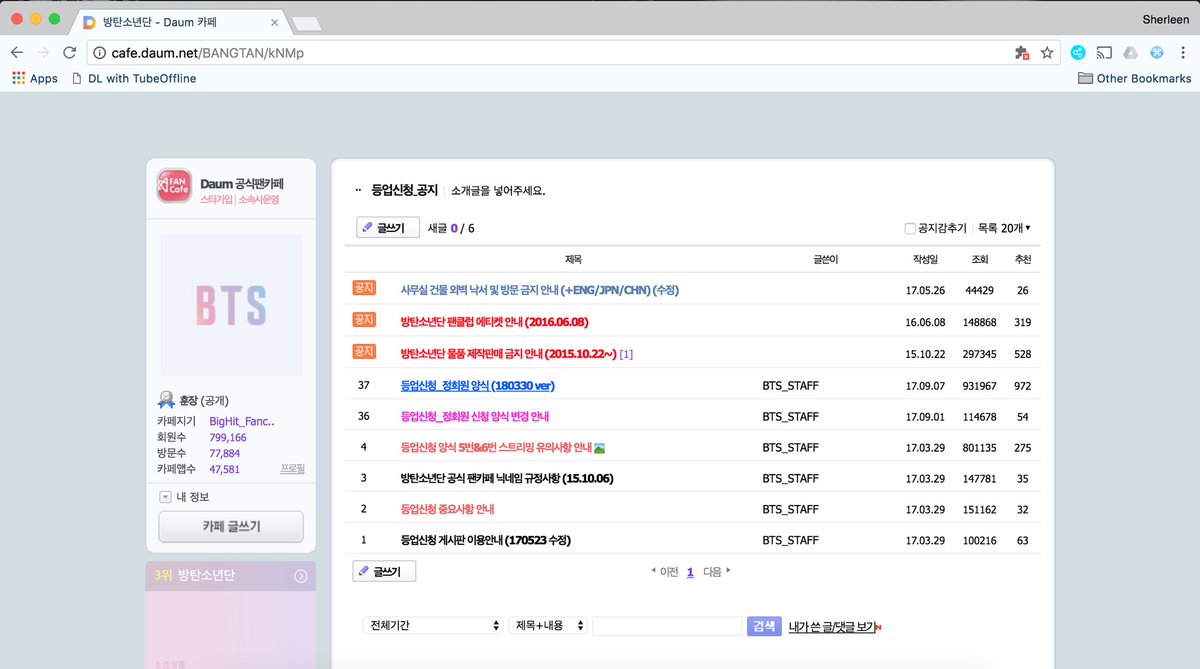Reload the page with refresh icon
This screenshot has width=1200, height=669.
coord(69,52)
